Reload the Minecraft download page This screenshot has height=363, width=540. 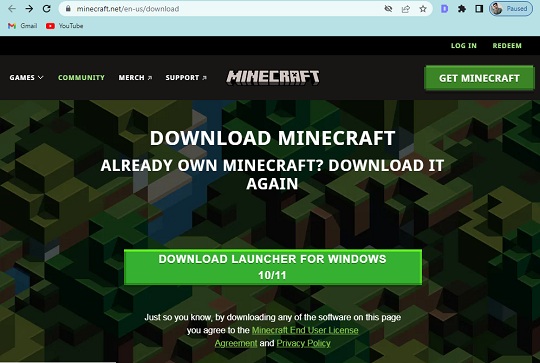pyautogui.click(x=46, y=9)
